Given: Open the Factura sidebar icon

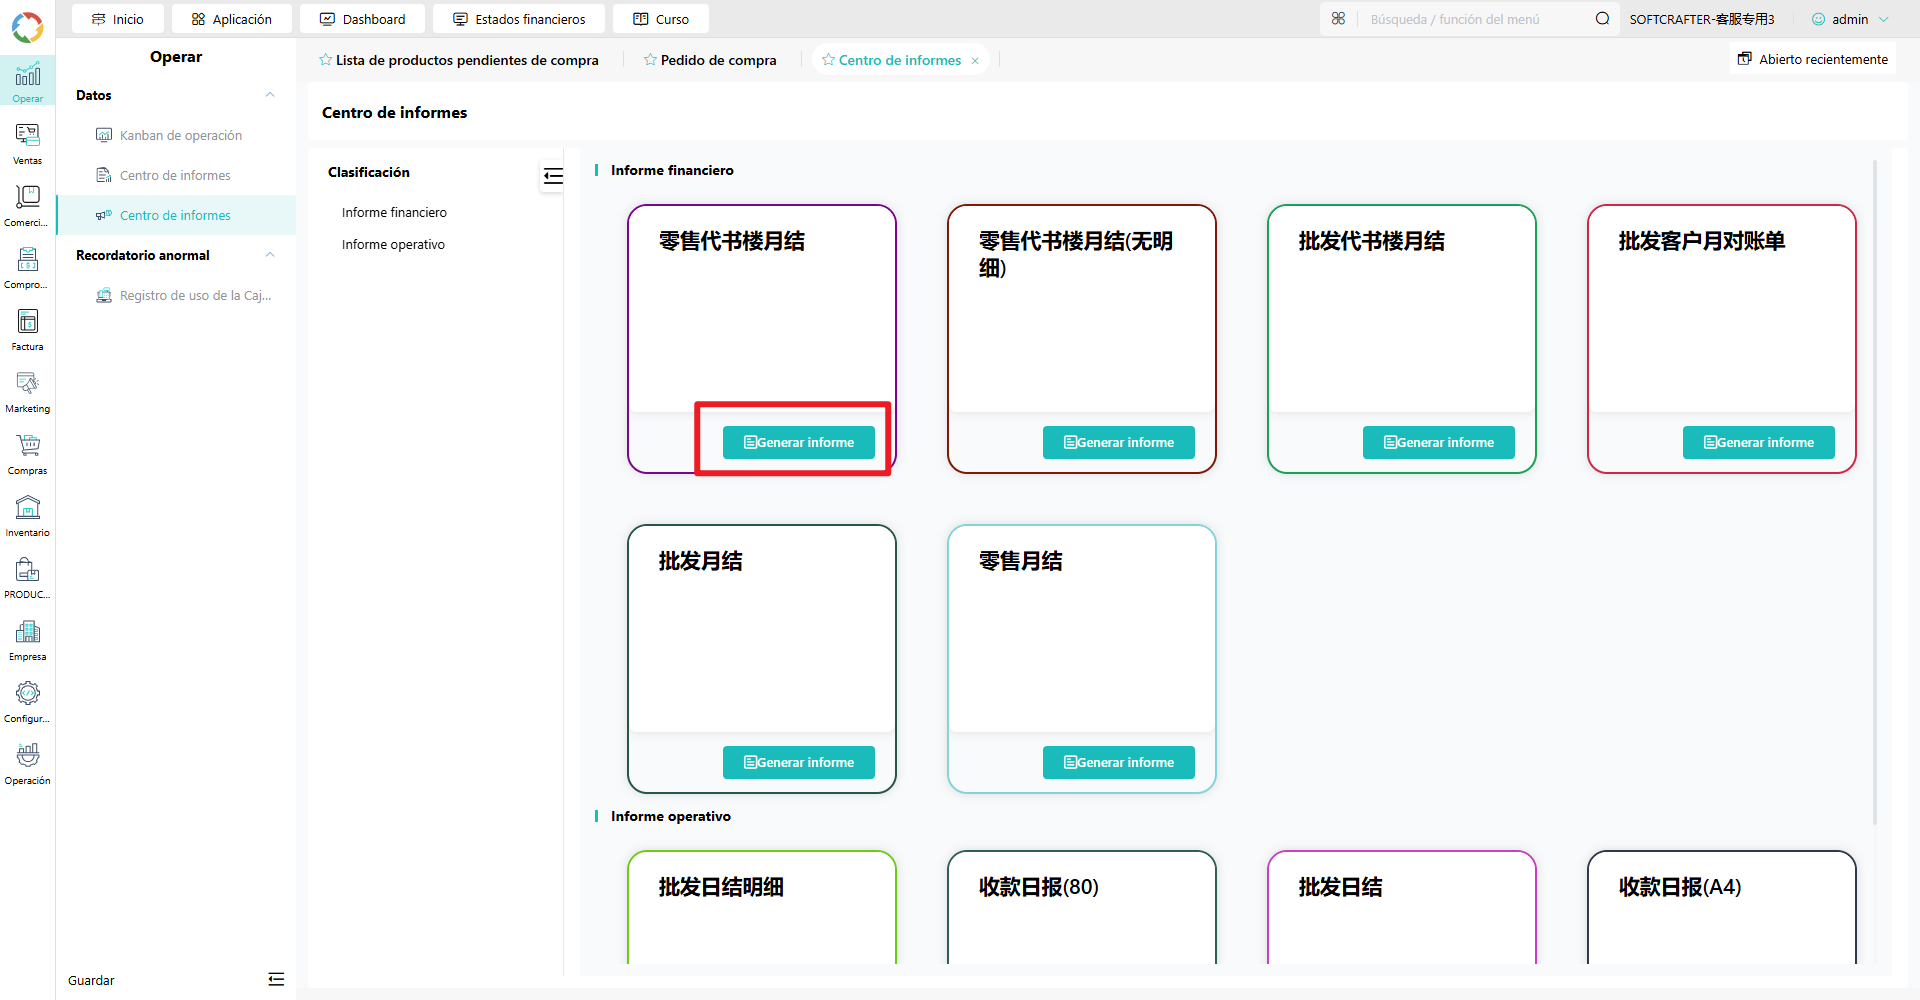Looking at the screenshot, I should point(27,330).
